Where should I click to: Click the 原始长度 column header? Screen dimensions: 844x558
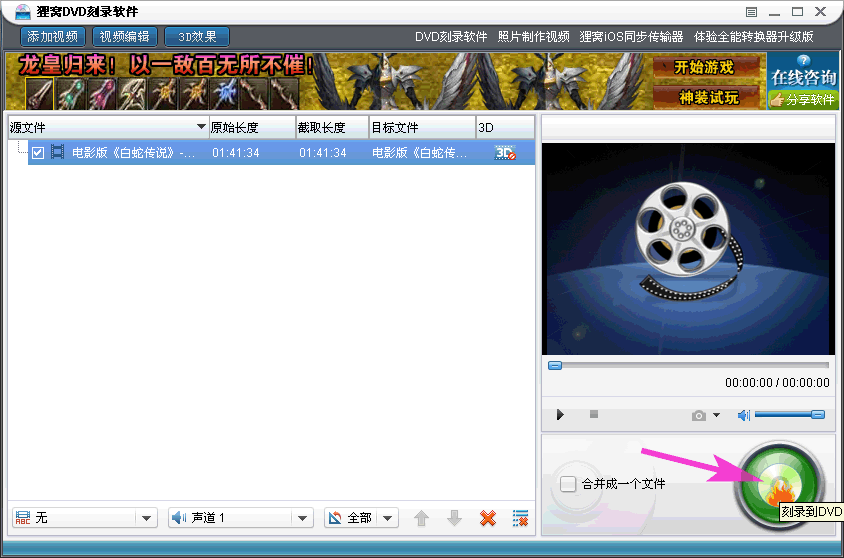(x=252, y=128)
